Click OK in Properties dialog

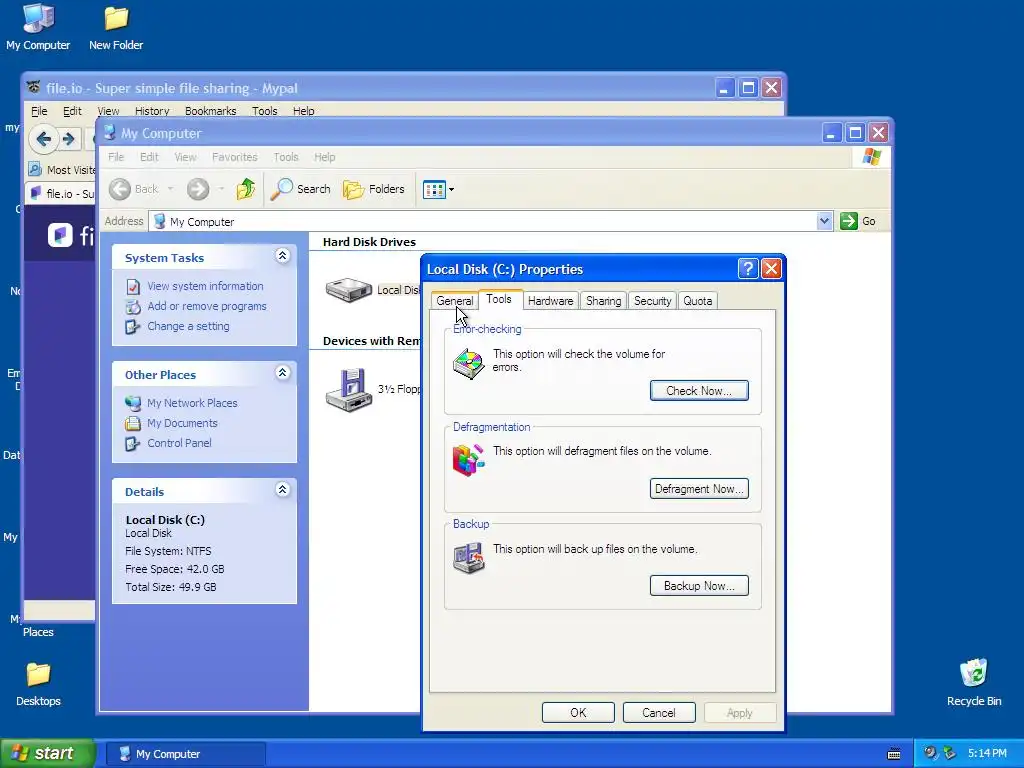pos(578,712)
